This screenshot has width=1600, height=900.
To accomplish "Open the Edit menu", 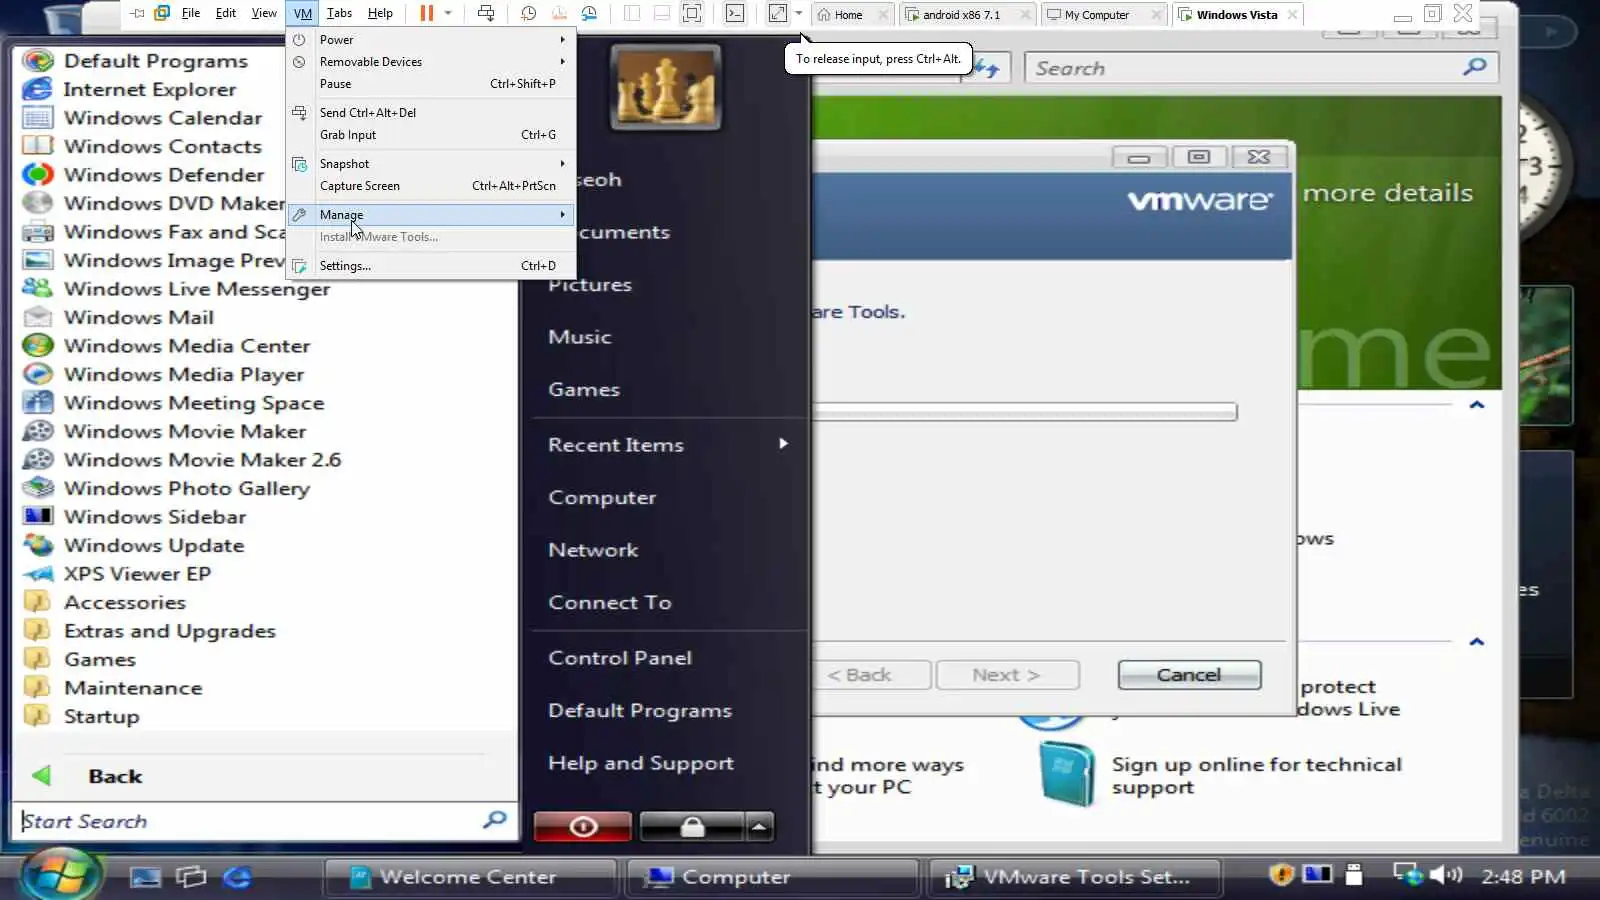I will click(x=226, y=13).
